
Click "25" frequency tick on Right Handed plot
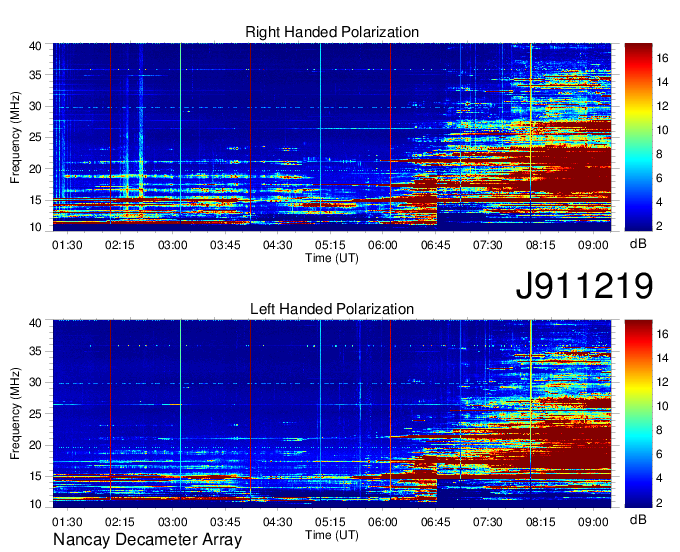click(35, 137)
